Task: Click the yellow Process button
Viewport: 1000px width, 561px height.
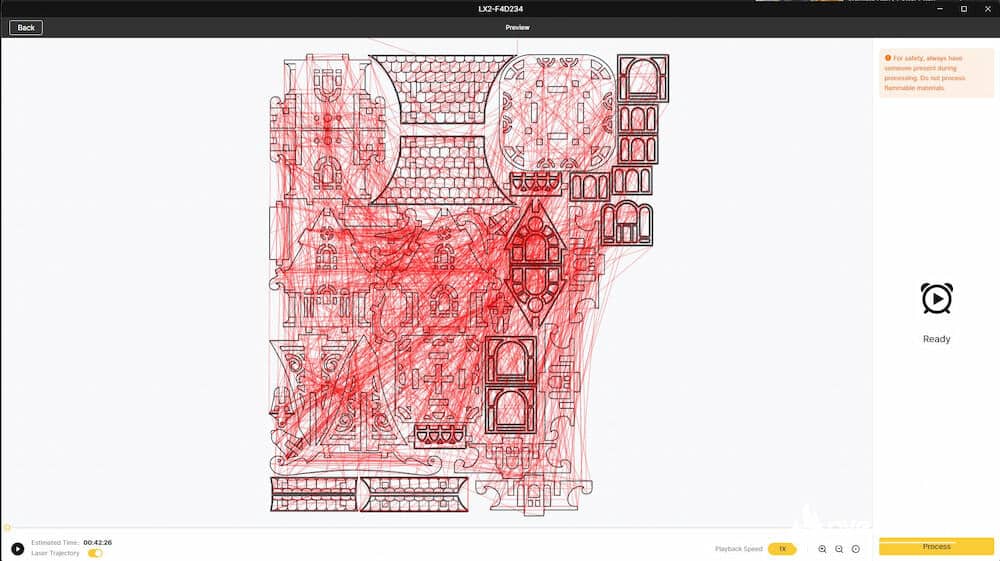Action: point(936,546)
